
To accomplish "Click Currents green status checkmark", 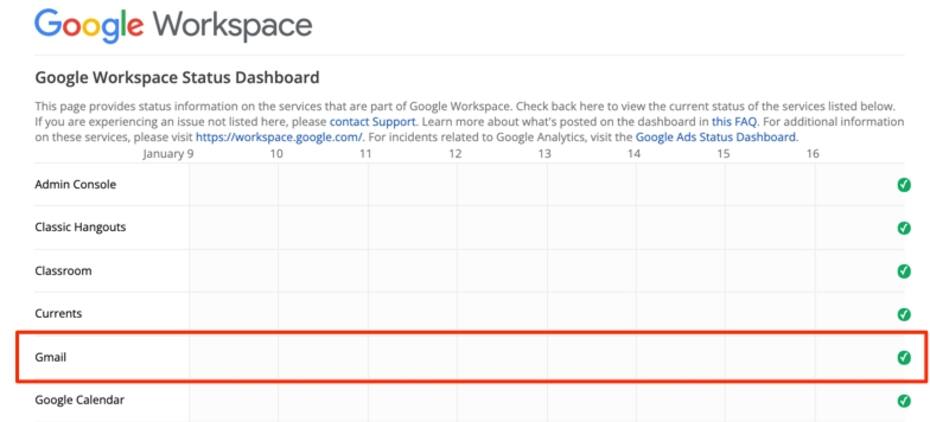I will (903, 314).
